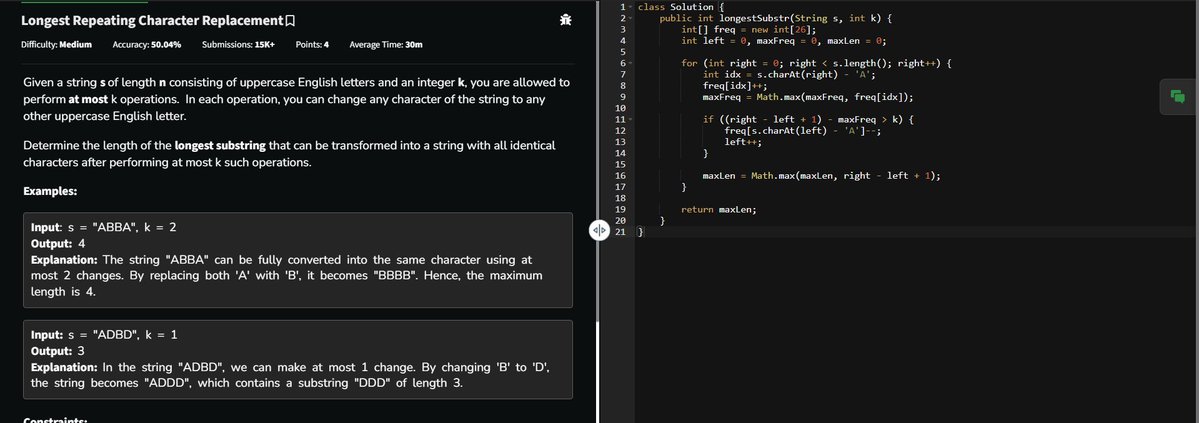Viewport: 1199px width, 423px height.
Task: Click line number 21 in gutter
Action: click(620, 232)
